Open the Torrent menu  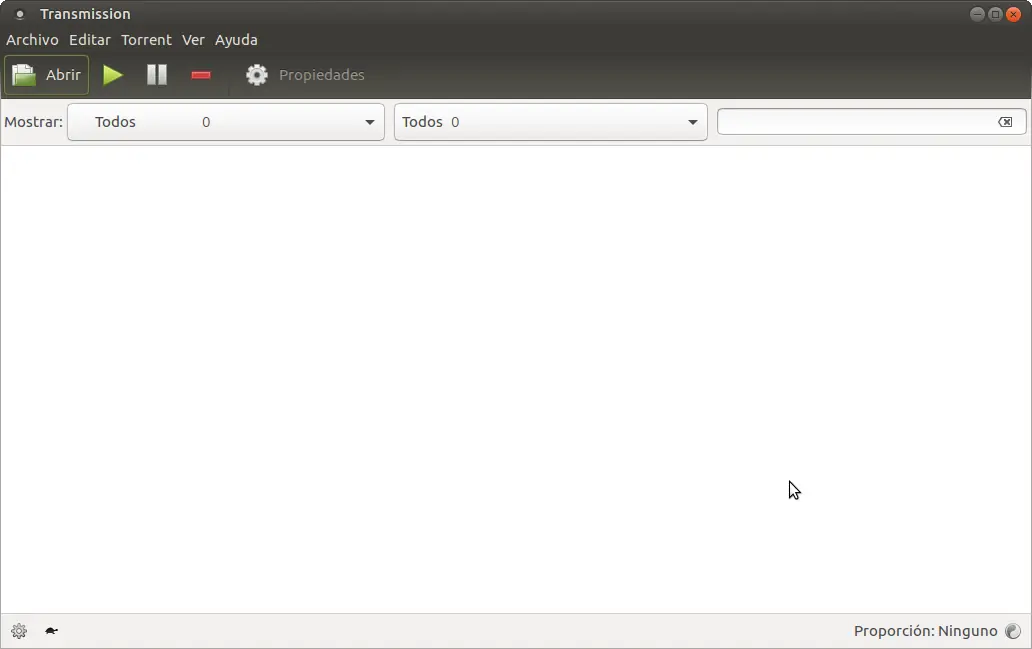(x=146, y=40)
